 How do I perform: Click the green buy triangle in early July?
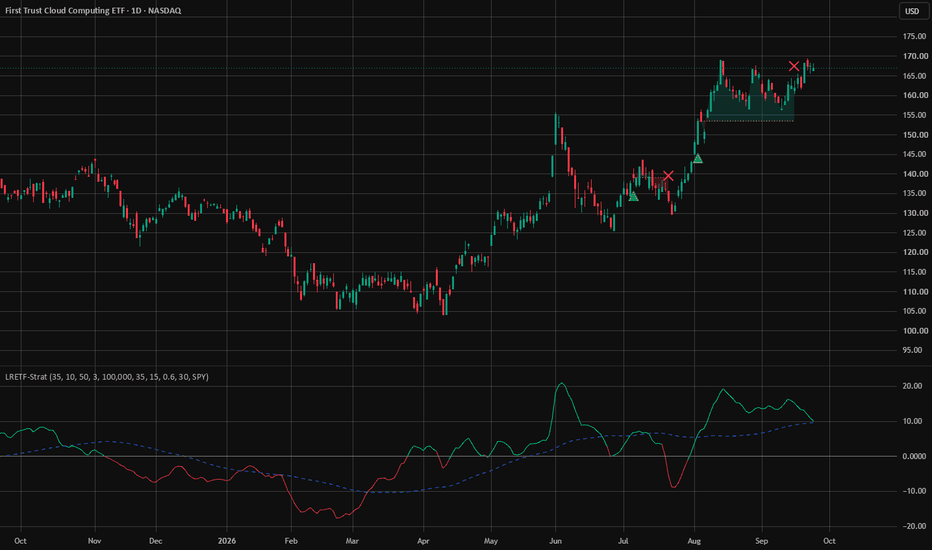coord(633,196)
